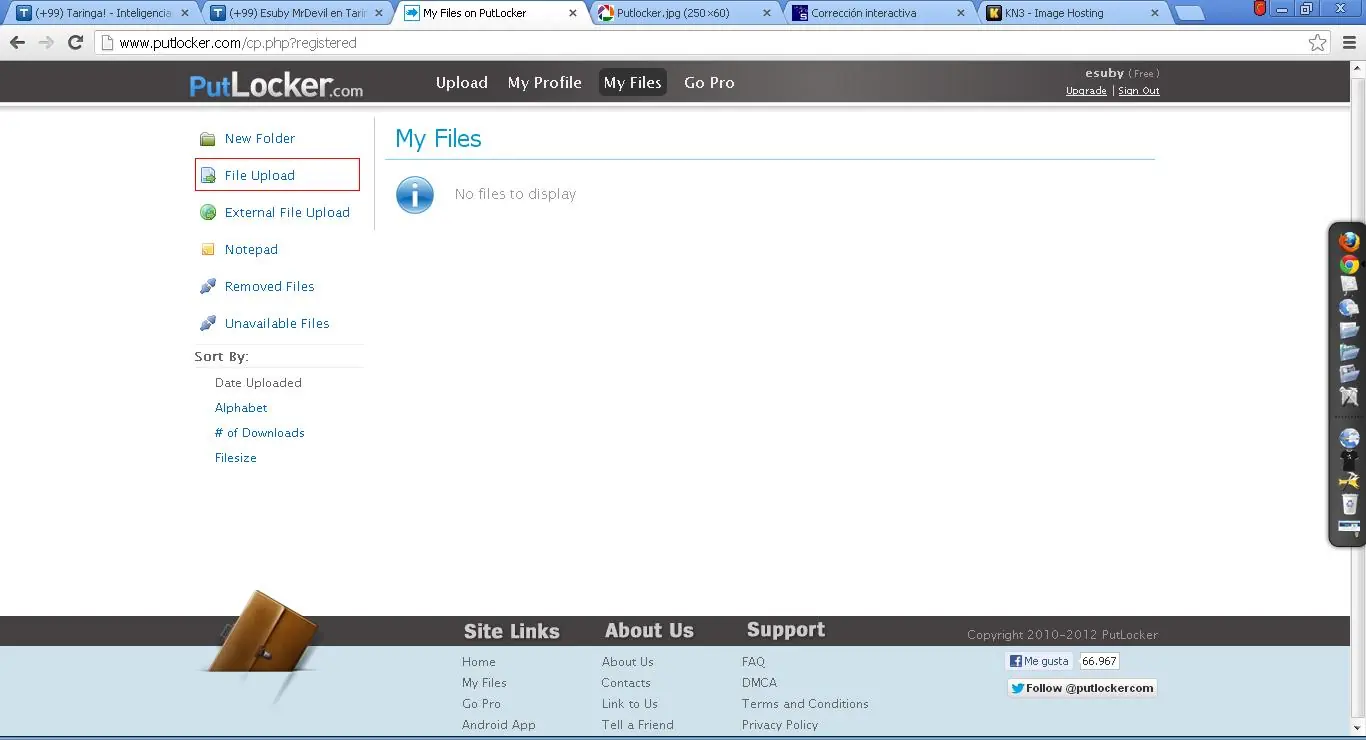Click My Files in footer Site Links
Viewport: 1366px width, 740px height.
point(484,683)
